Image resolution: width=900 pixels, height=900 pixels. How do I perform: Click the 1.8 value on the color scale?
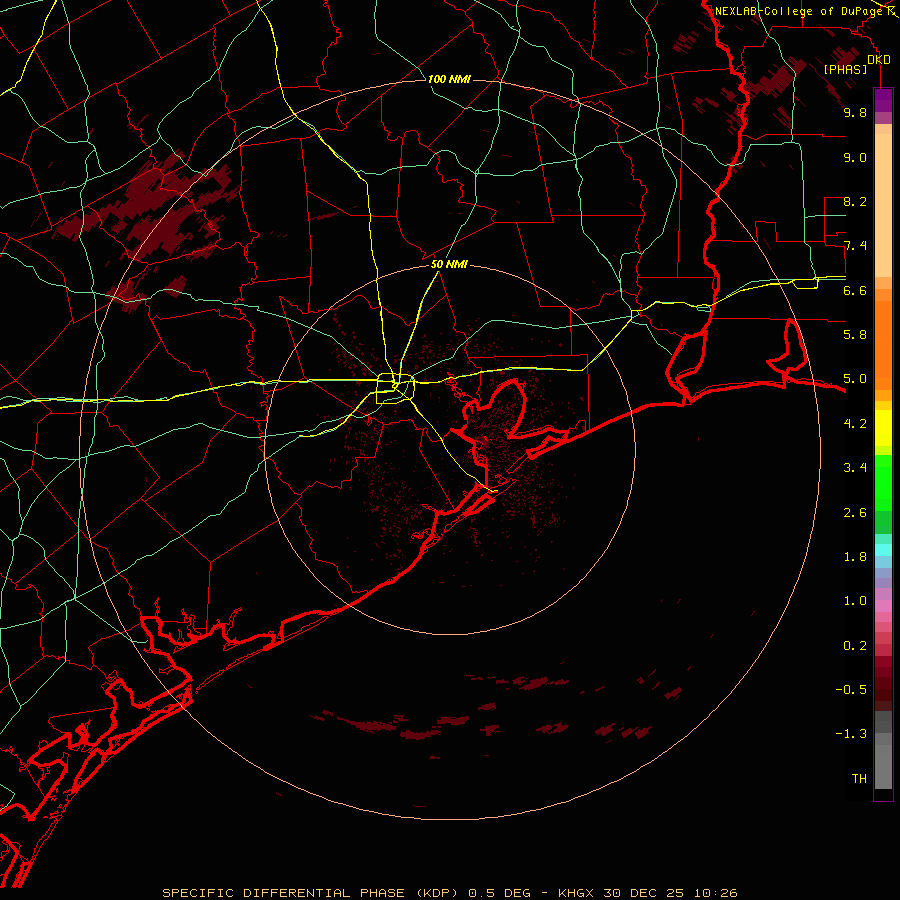coord(855,557)
